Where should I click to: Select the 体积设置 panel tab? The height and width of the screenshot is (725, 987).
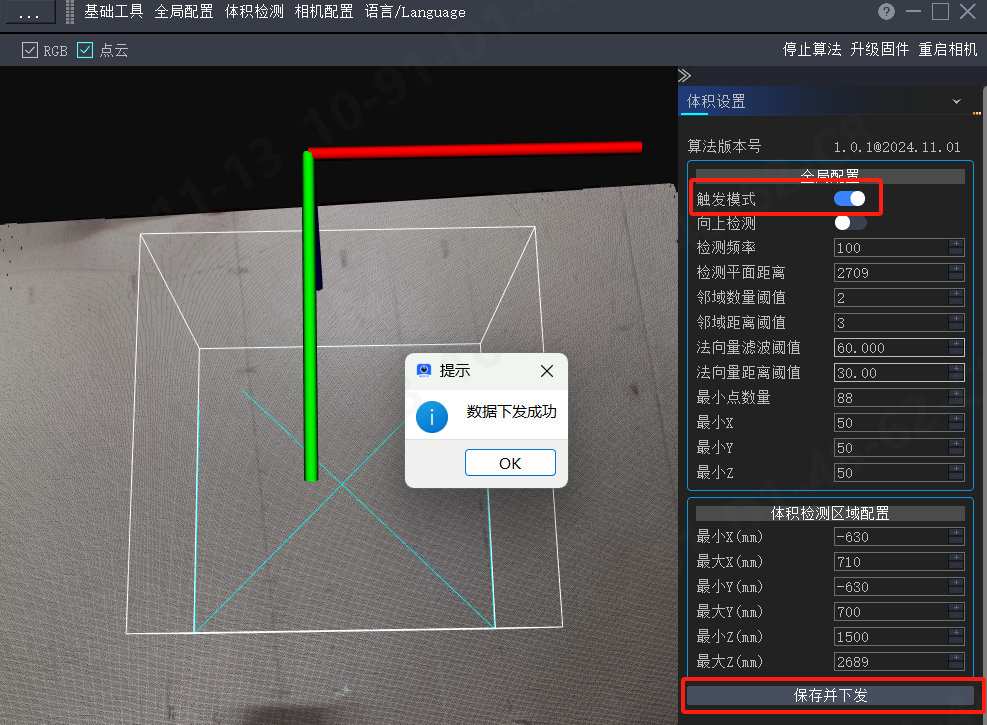point(716,101)
